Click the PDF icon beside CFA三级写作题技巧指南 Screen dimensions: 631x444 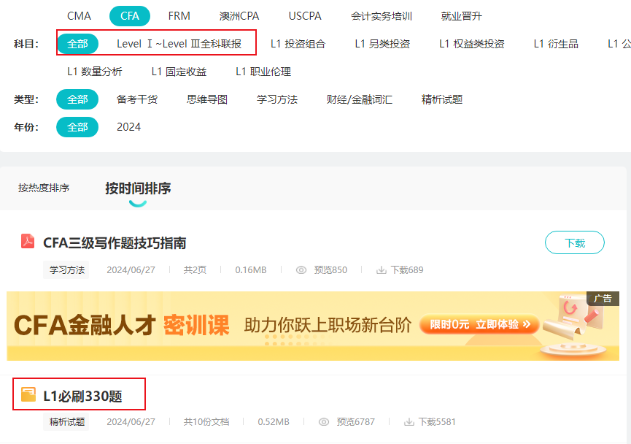coord(28,242)
